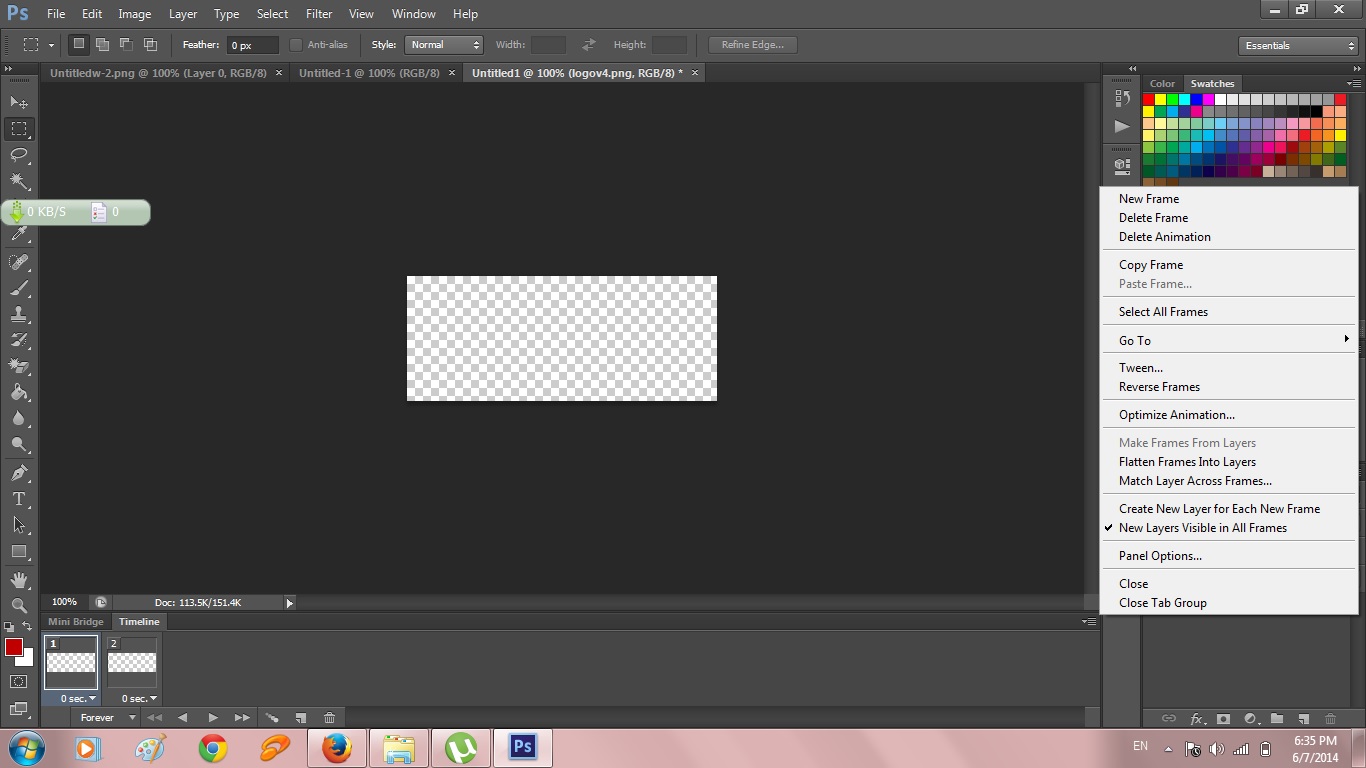Select the Magic Wand tool
This screenshot has height=768, width=1366.
[19, 181]
